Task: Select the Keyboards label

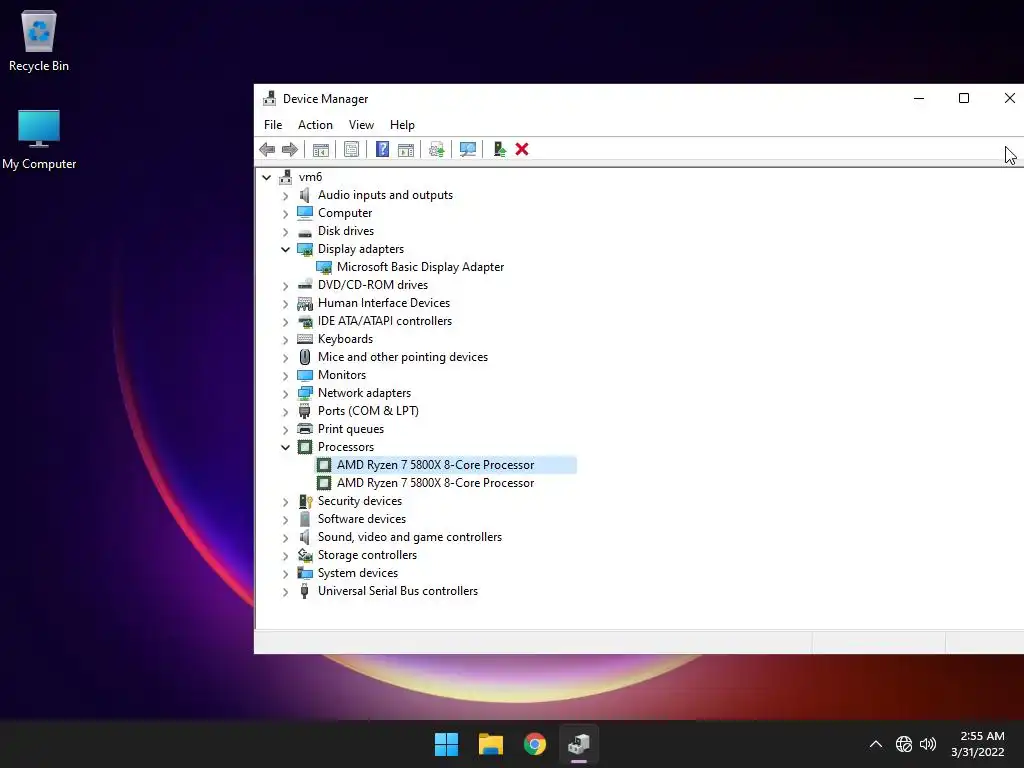Action: [345, 339]
